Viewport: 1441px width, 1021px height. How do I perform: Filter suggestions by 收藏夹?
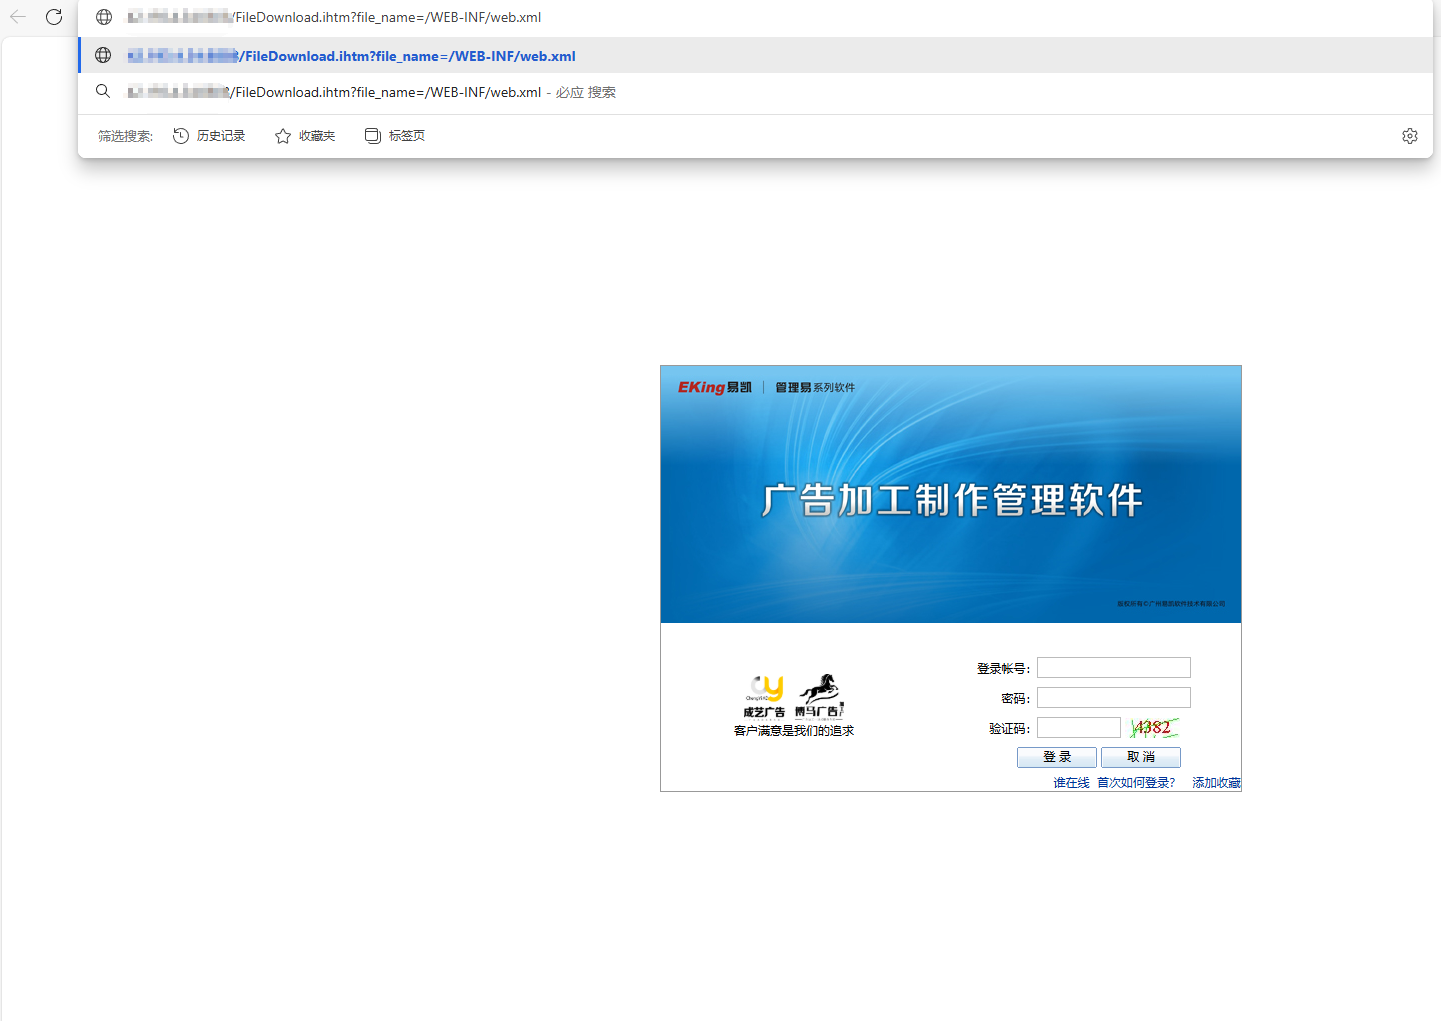pos(305,136)
